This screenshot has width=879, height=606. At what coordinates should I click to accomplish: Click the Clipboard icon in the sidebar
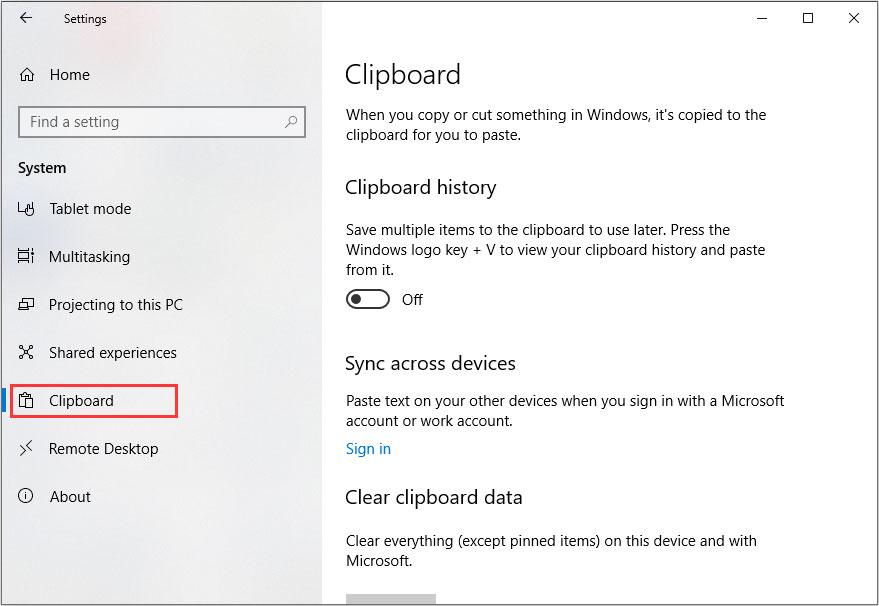click(x=25, y=400)
